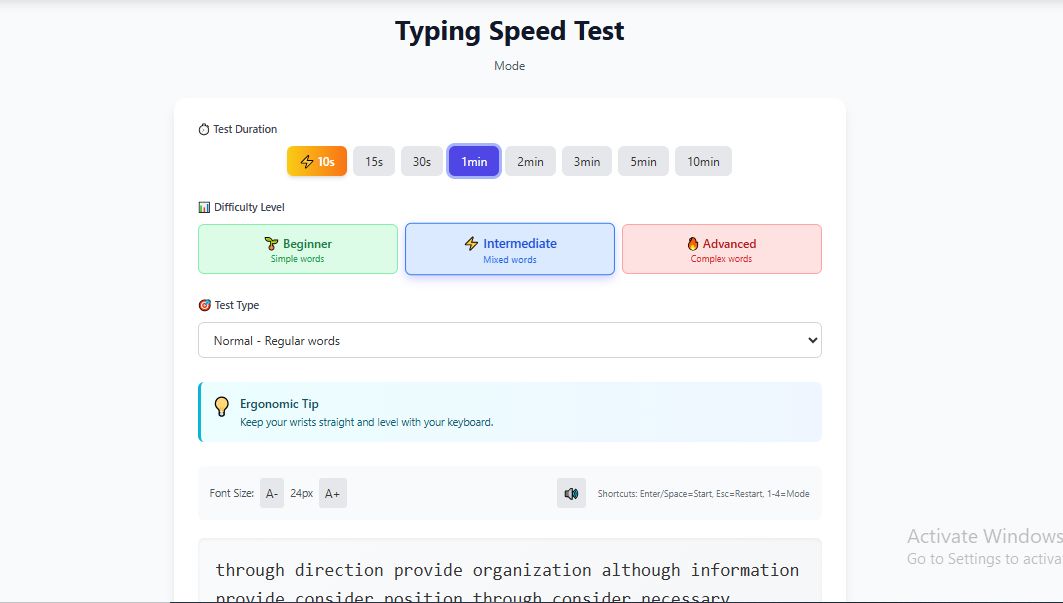Click the seedling icon on Beginner
The width and height of the screenshot is (1063, 603).
tap(271, 243)
